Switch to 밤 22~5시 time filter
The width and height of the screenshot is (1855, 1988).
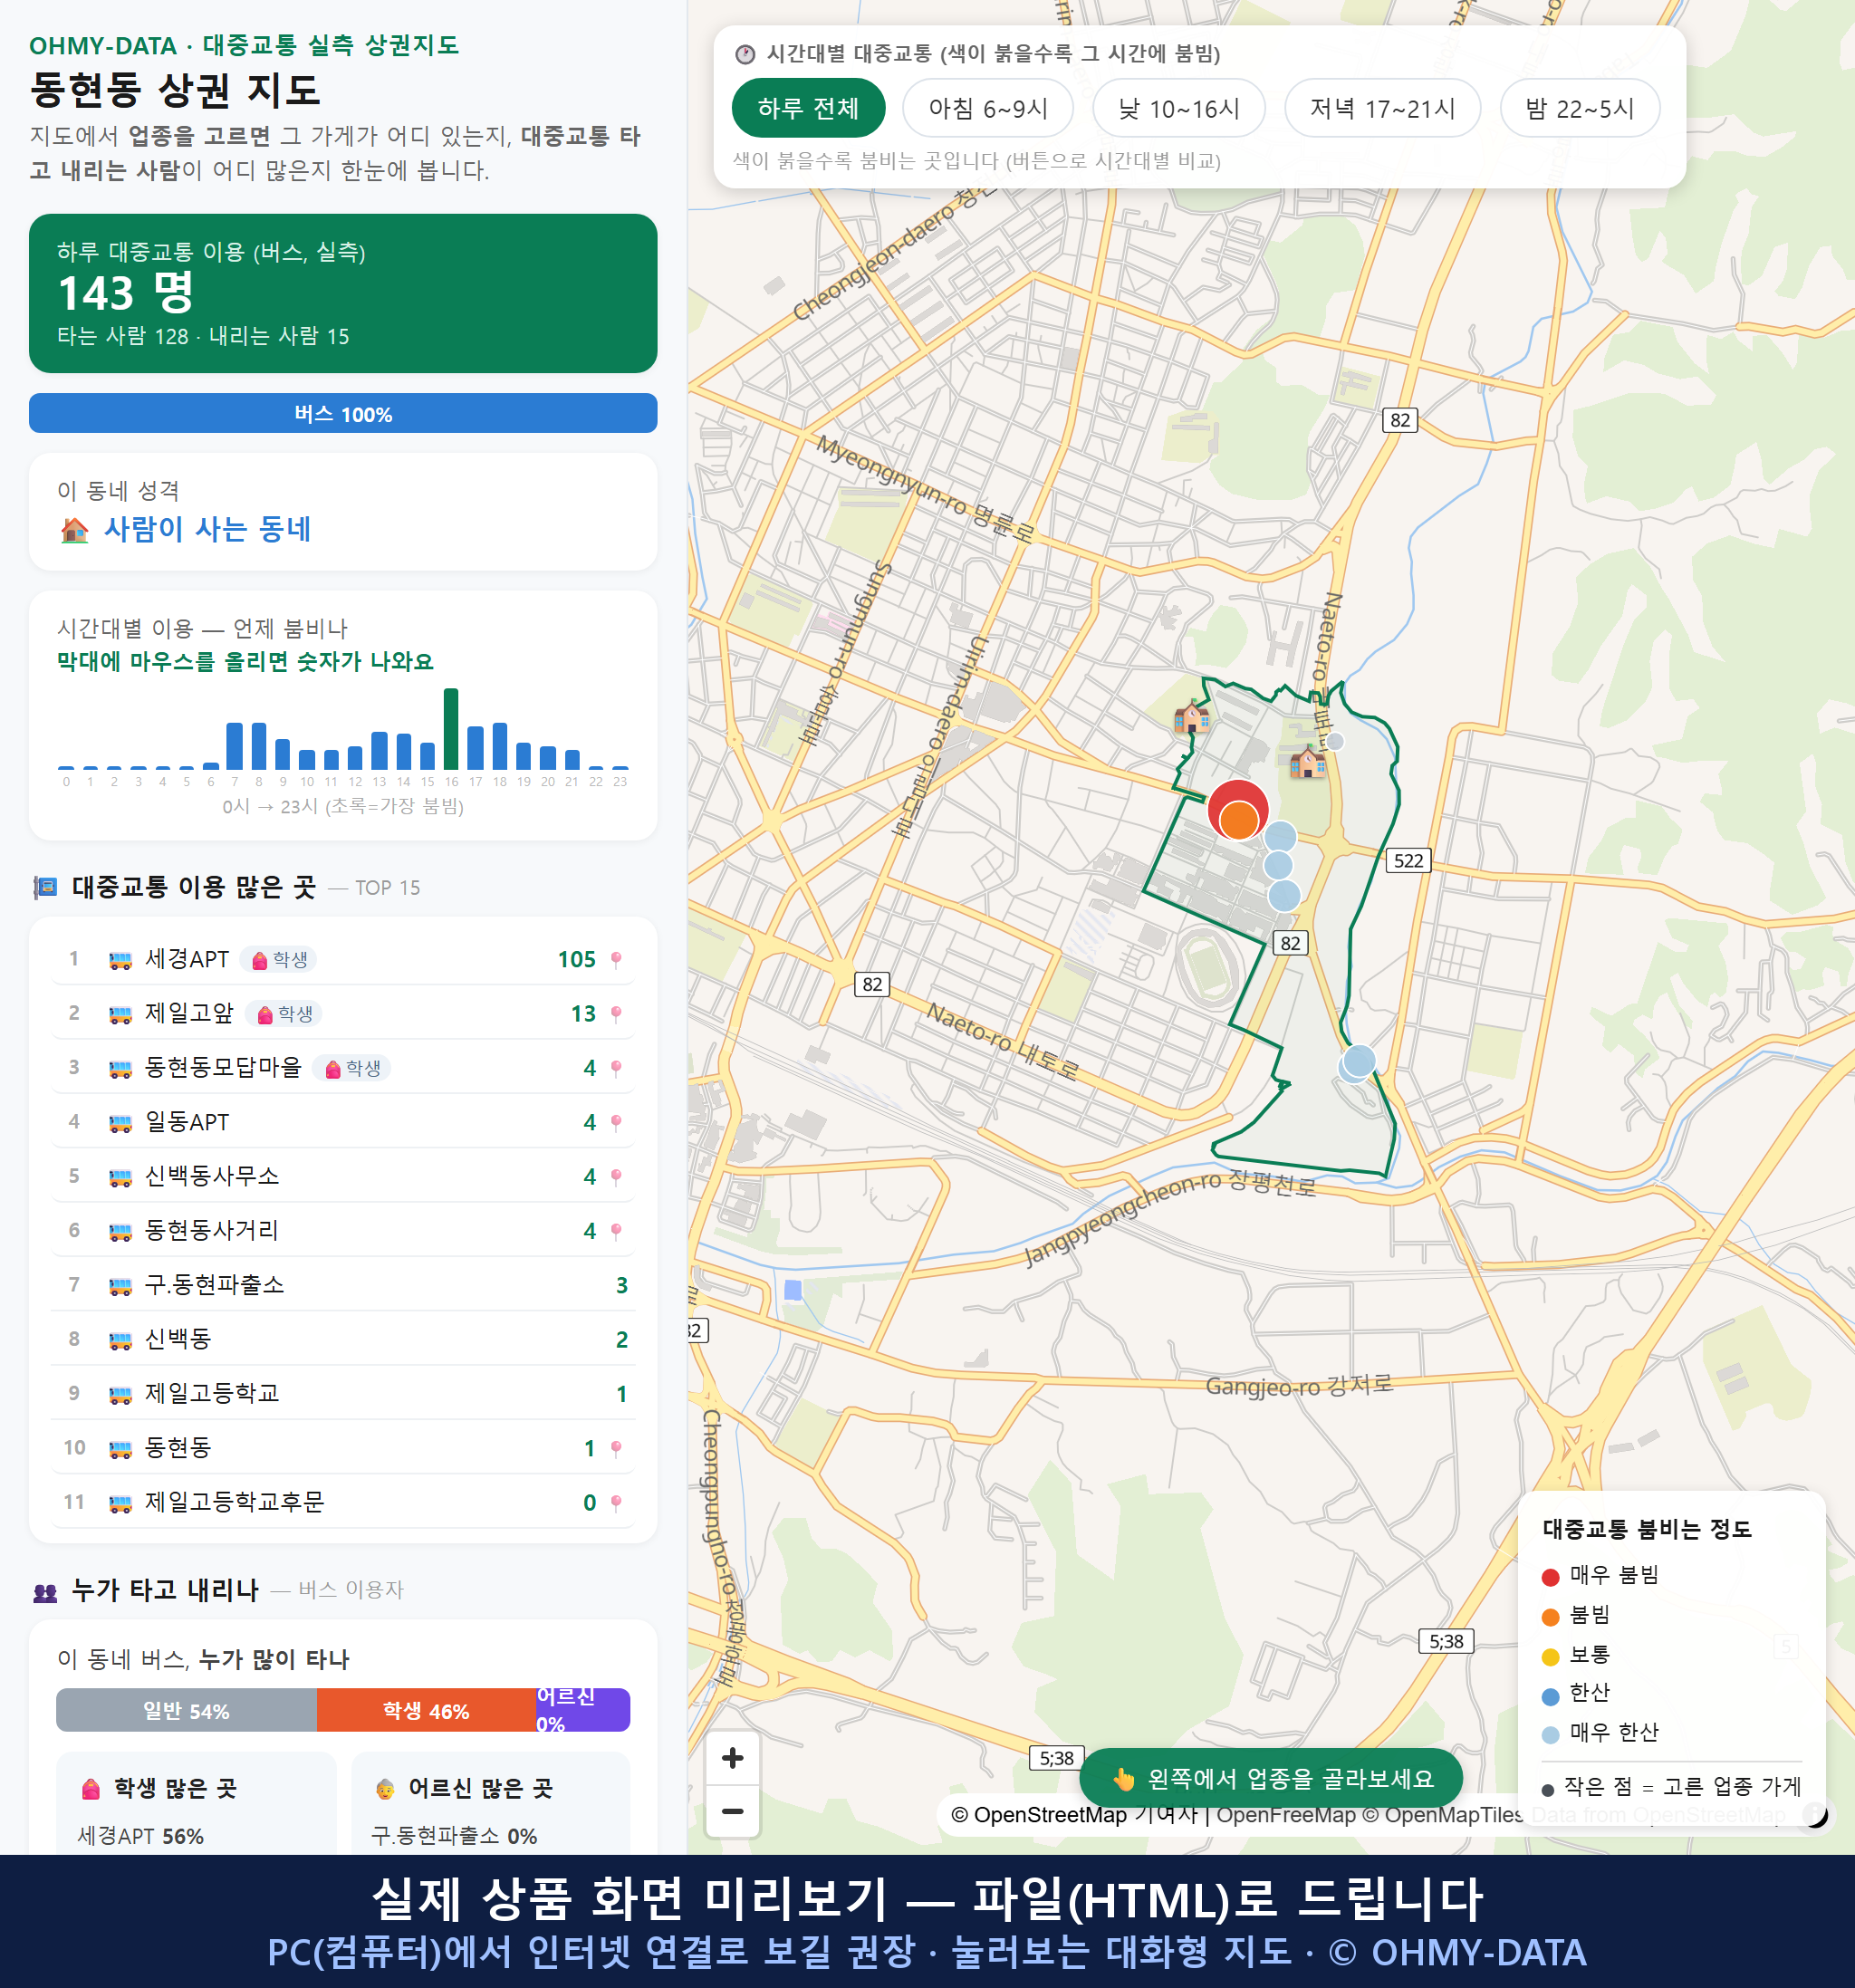(1579, 108)
